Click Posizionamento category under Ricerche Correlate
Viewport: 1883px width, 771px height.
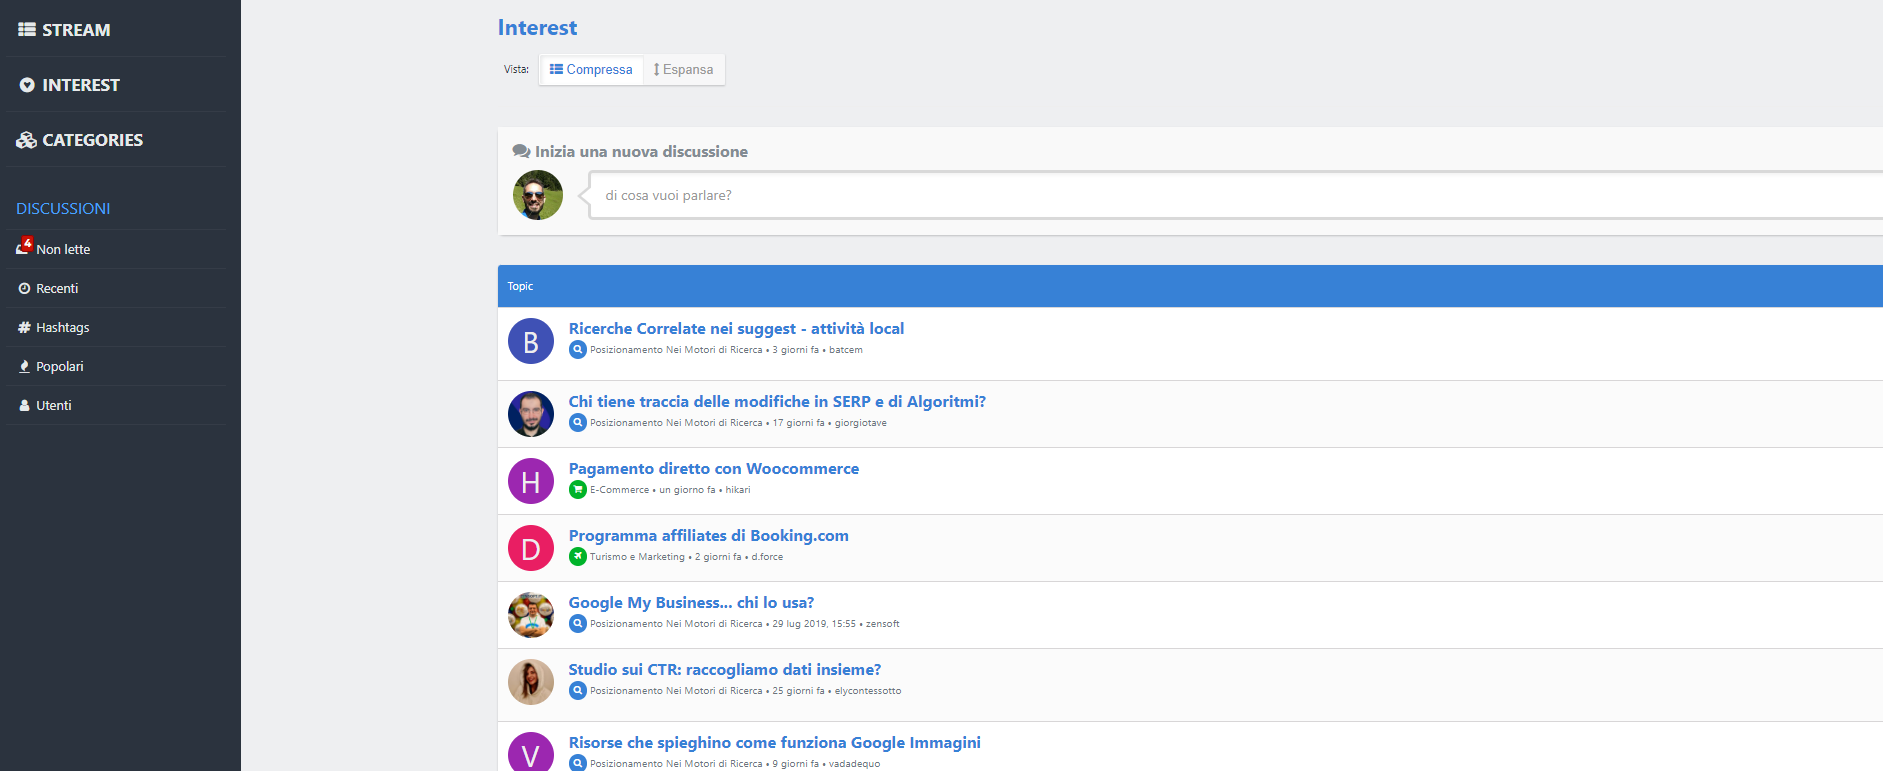[x=676, y=350]
